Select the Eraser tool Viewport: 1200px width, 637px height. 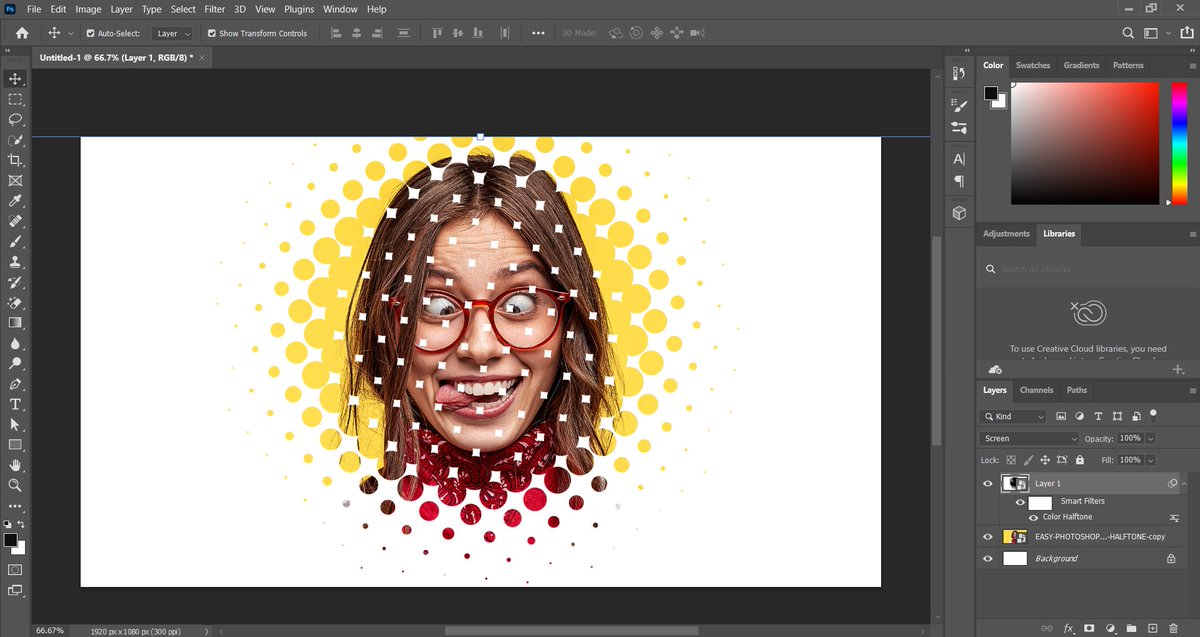coord(15,302)
